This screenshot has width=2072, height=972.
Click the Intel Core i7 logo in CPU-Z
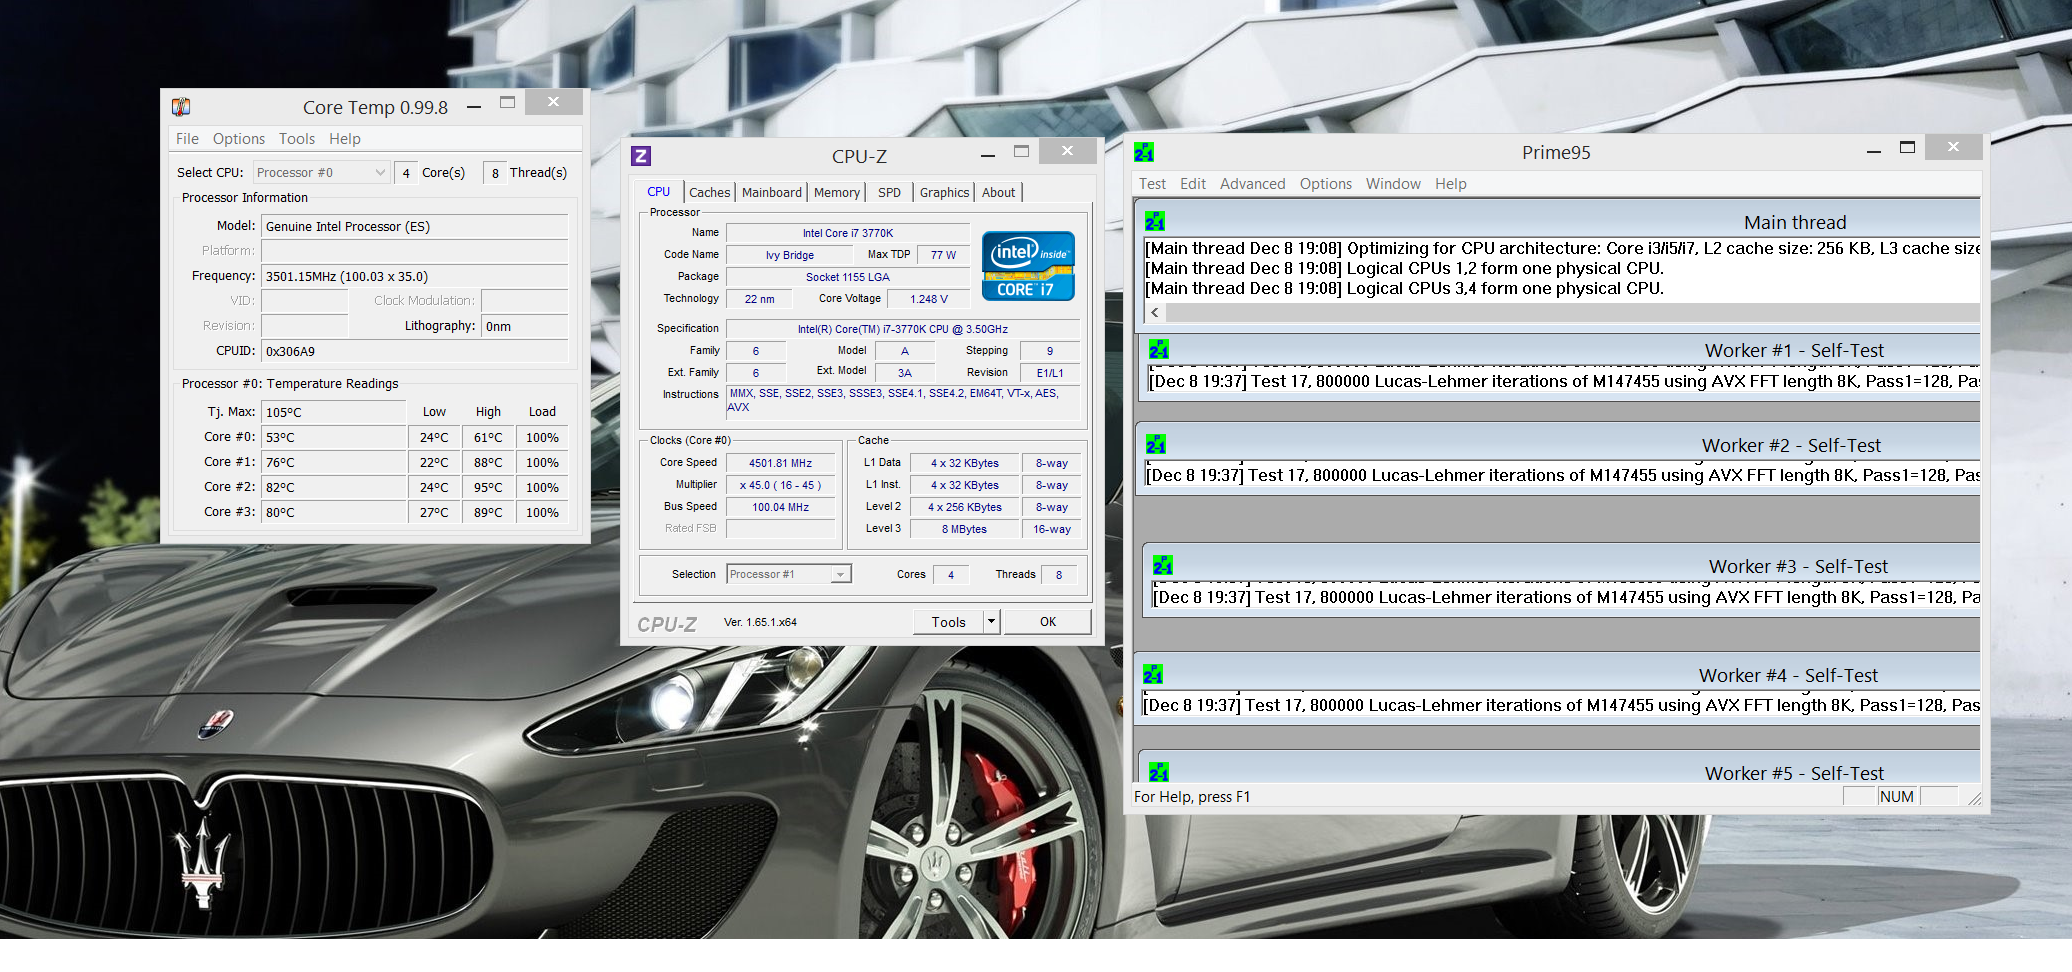pyautogui.click(x=1028, y=266)
